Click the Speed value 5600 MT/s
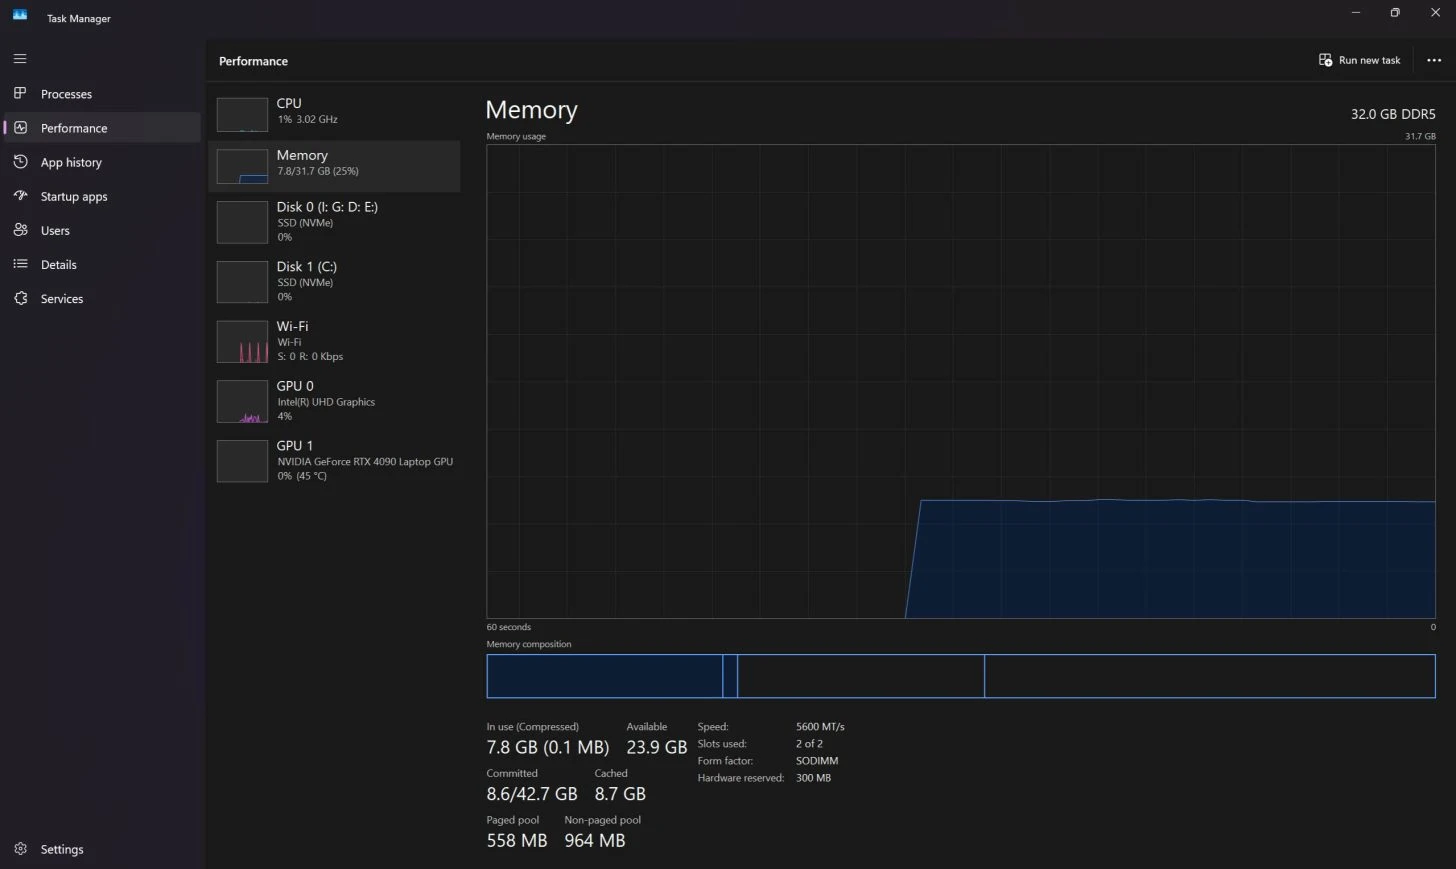Image resolution: width=1456 pixels, height=869 pixels. [820, 727]
